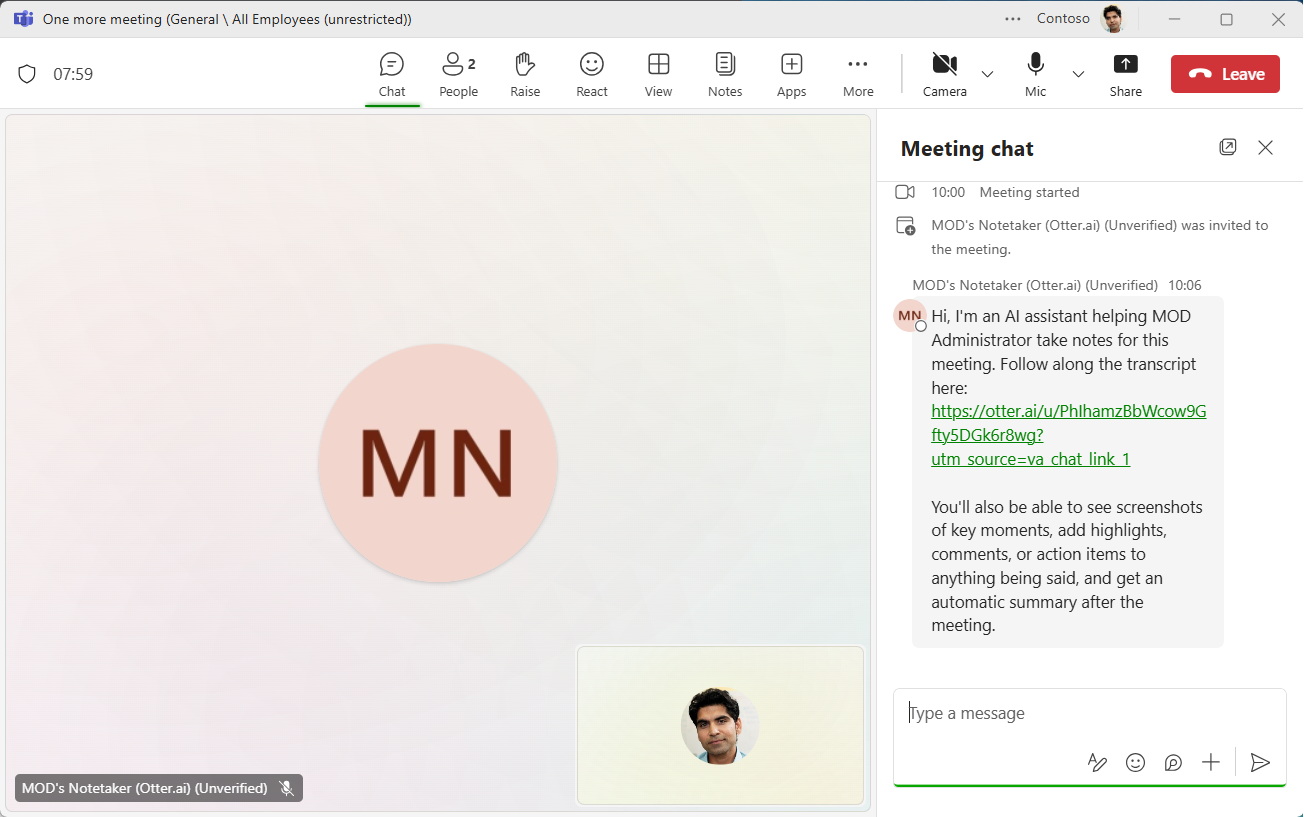Open text formatting options for chat
Viewport: 1304px width, 817px height.
tap(1097, 762)
